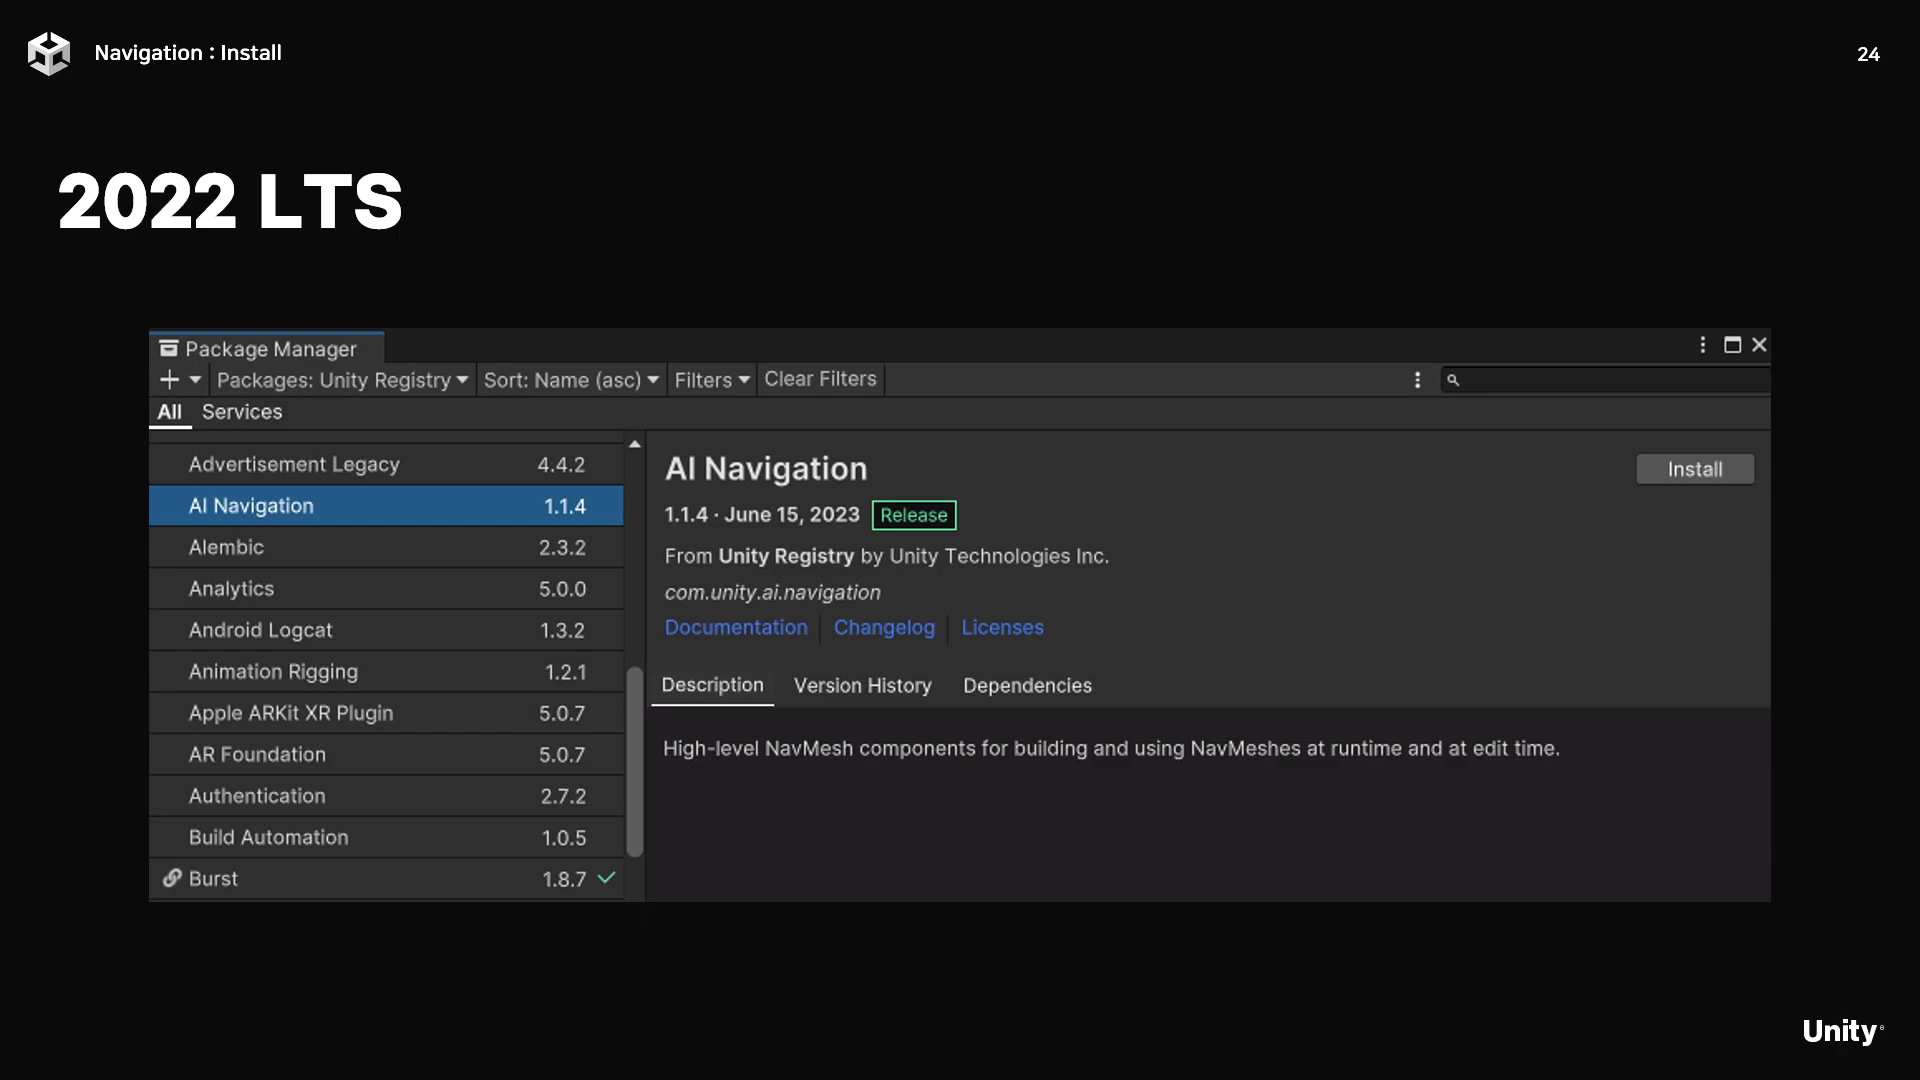Switch to the Services tab
Screen dimensions: 1920x1080
242,412
